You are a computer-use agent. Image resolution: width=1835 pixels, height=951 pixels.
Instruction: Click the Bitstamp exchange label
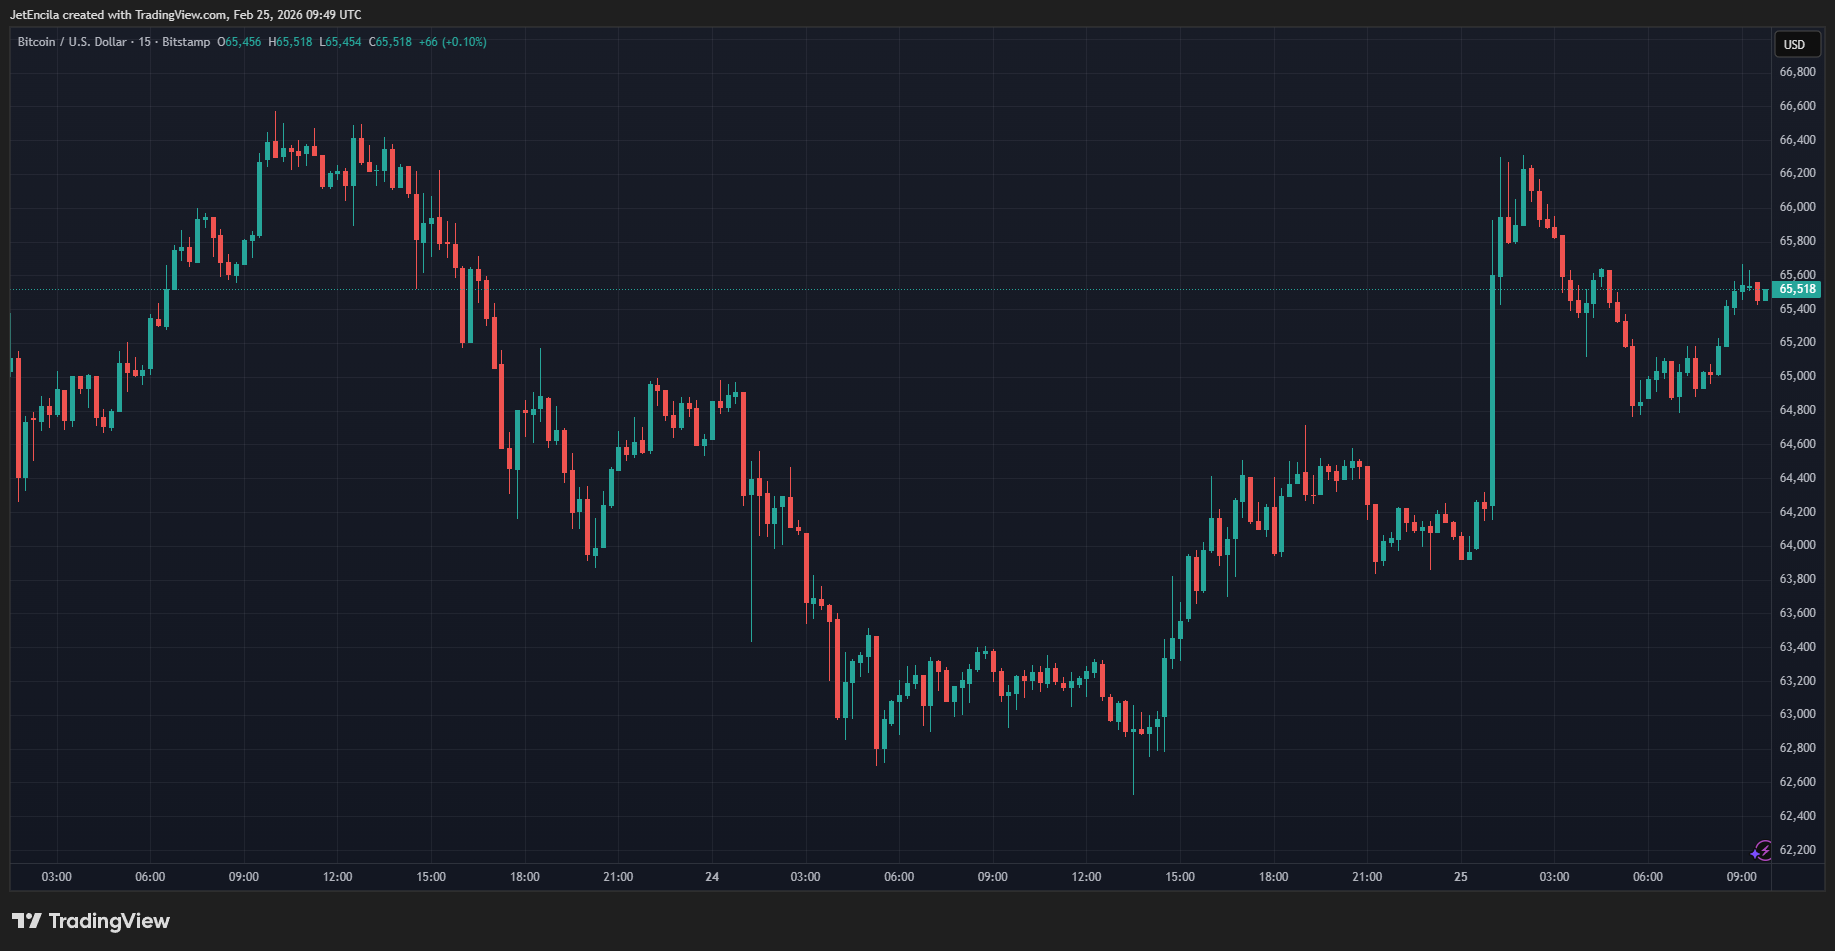point(186,42)
